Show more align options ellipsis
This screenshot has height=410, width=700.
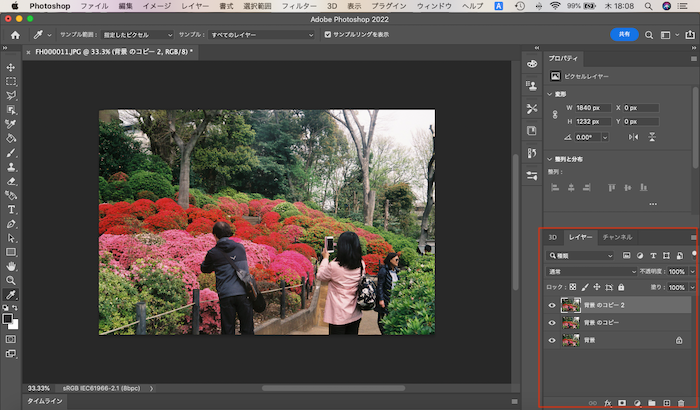653,204
